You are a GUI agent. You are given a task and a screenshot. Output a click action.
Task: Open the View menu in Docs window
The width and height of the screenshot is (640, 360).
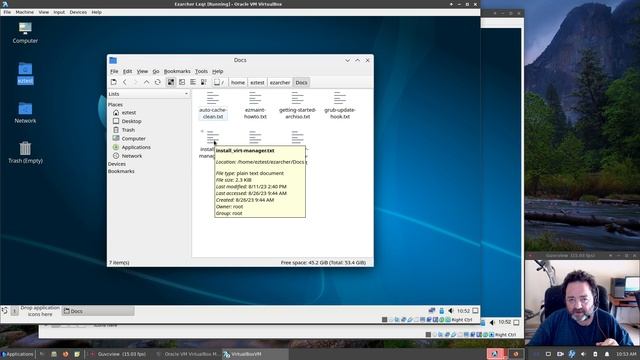point(142,71)
